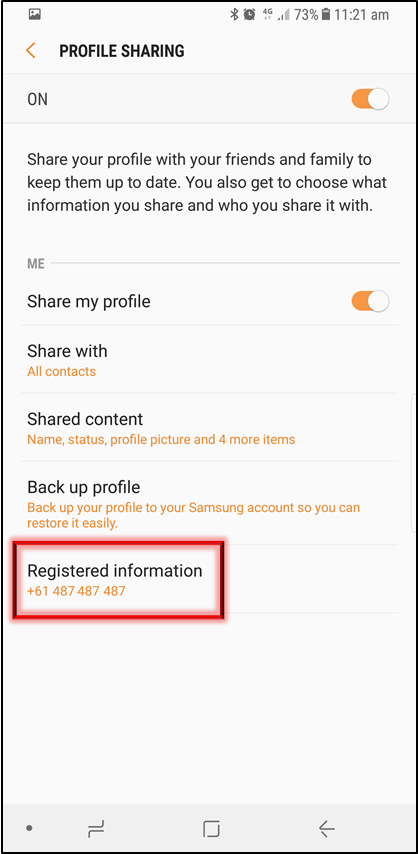Screen dimensions: 418x854
Task: Open Registered information entry
Action: pos(209,579)
